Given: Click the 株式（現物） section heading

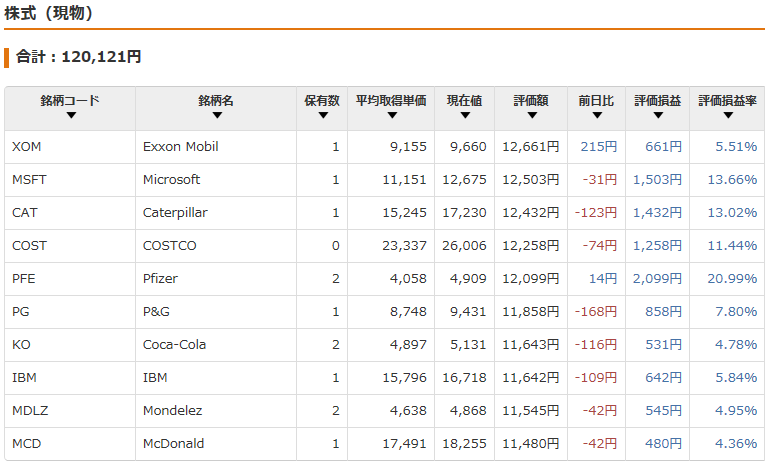Looking at the screenshot, I should [49, 13].
